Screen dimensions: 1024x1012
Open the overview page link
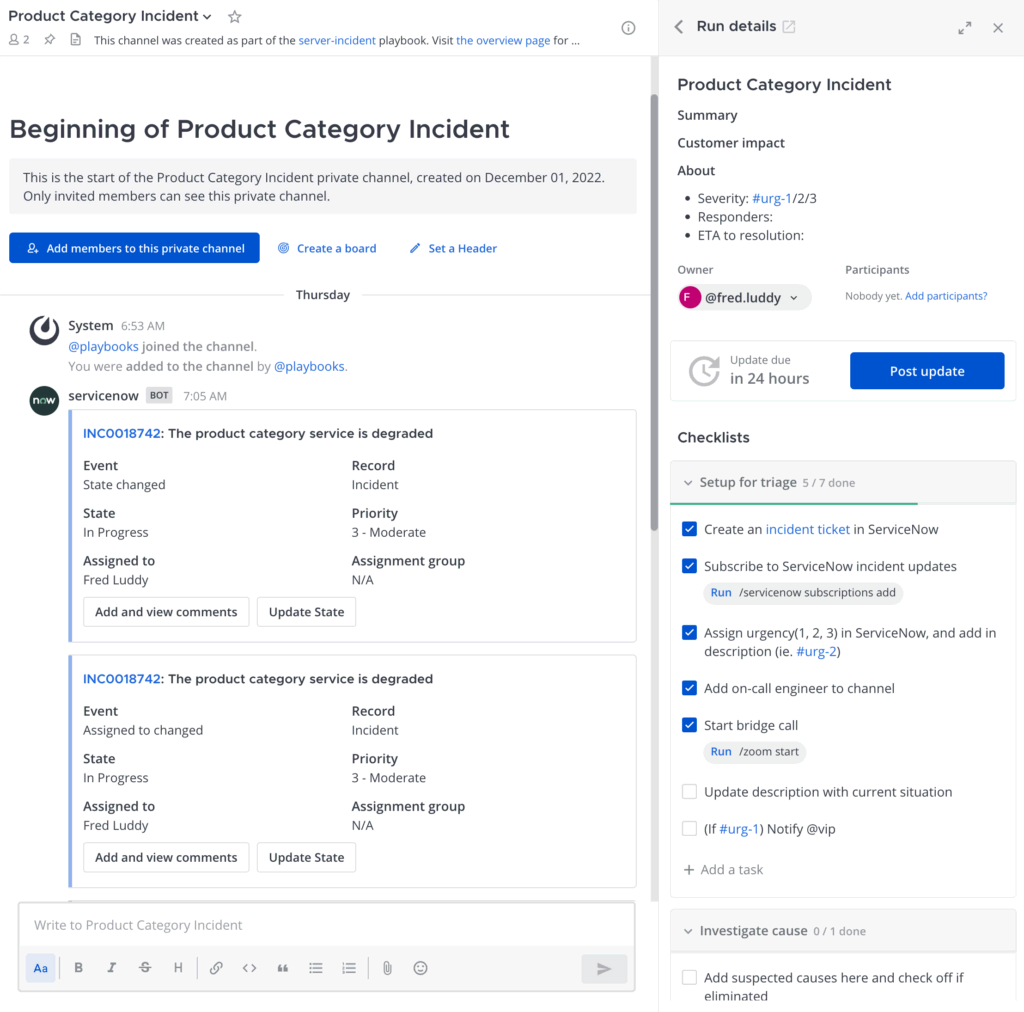tap(503, 40)
